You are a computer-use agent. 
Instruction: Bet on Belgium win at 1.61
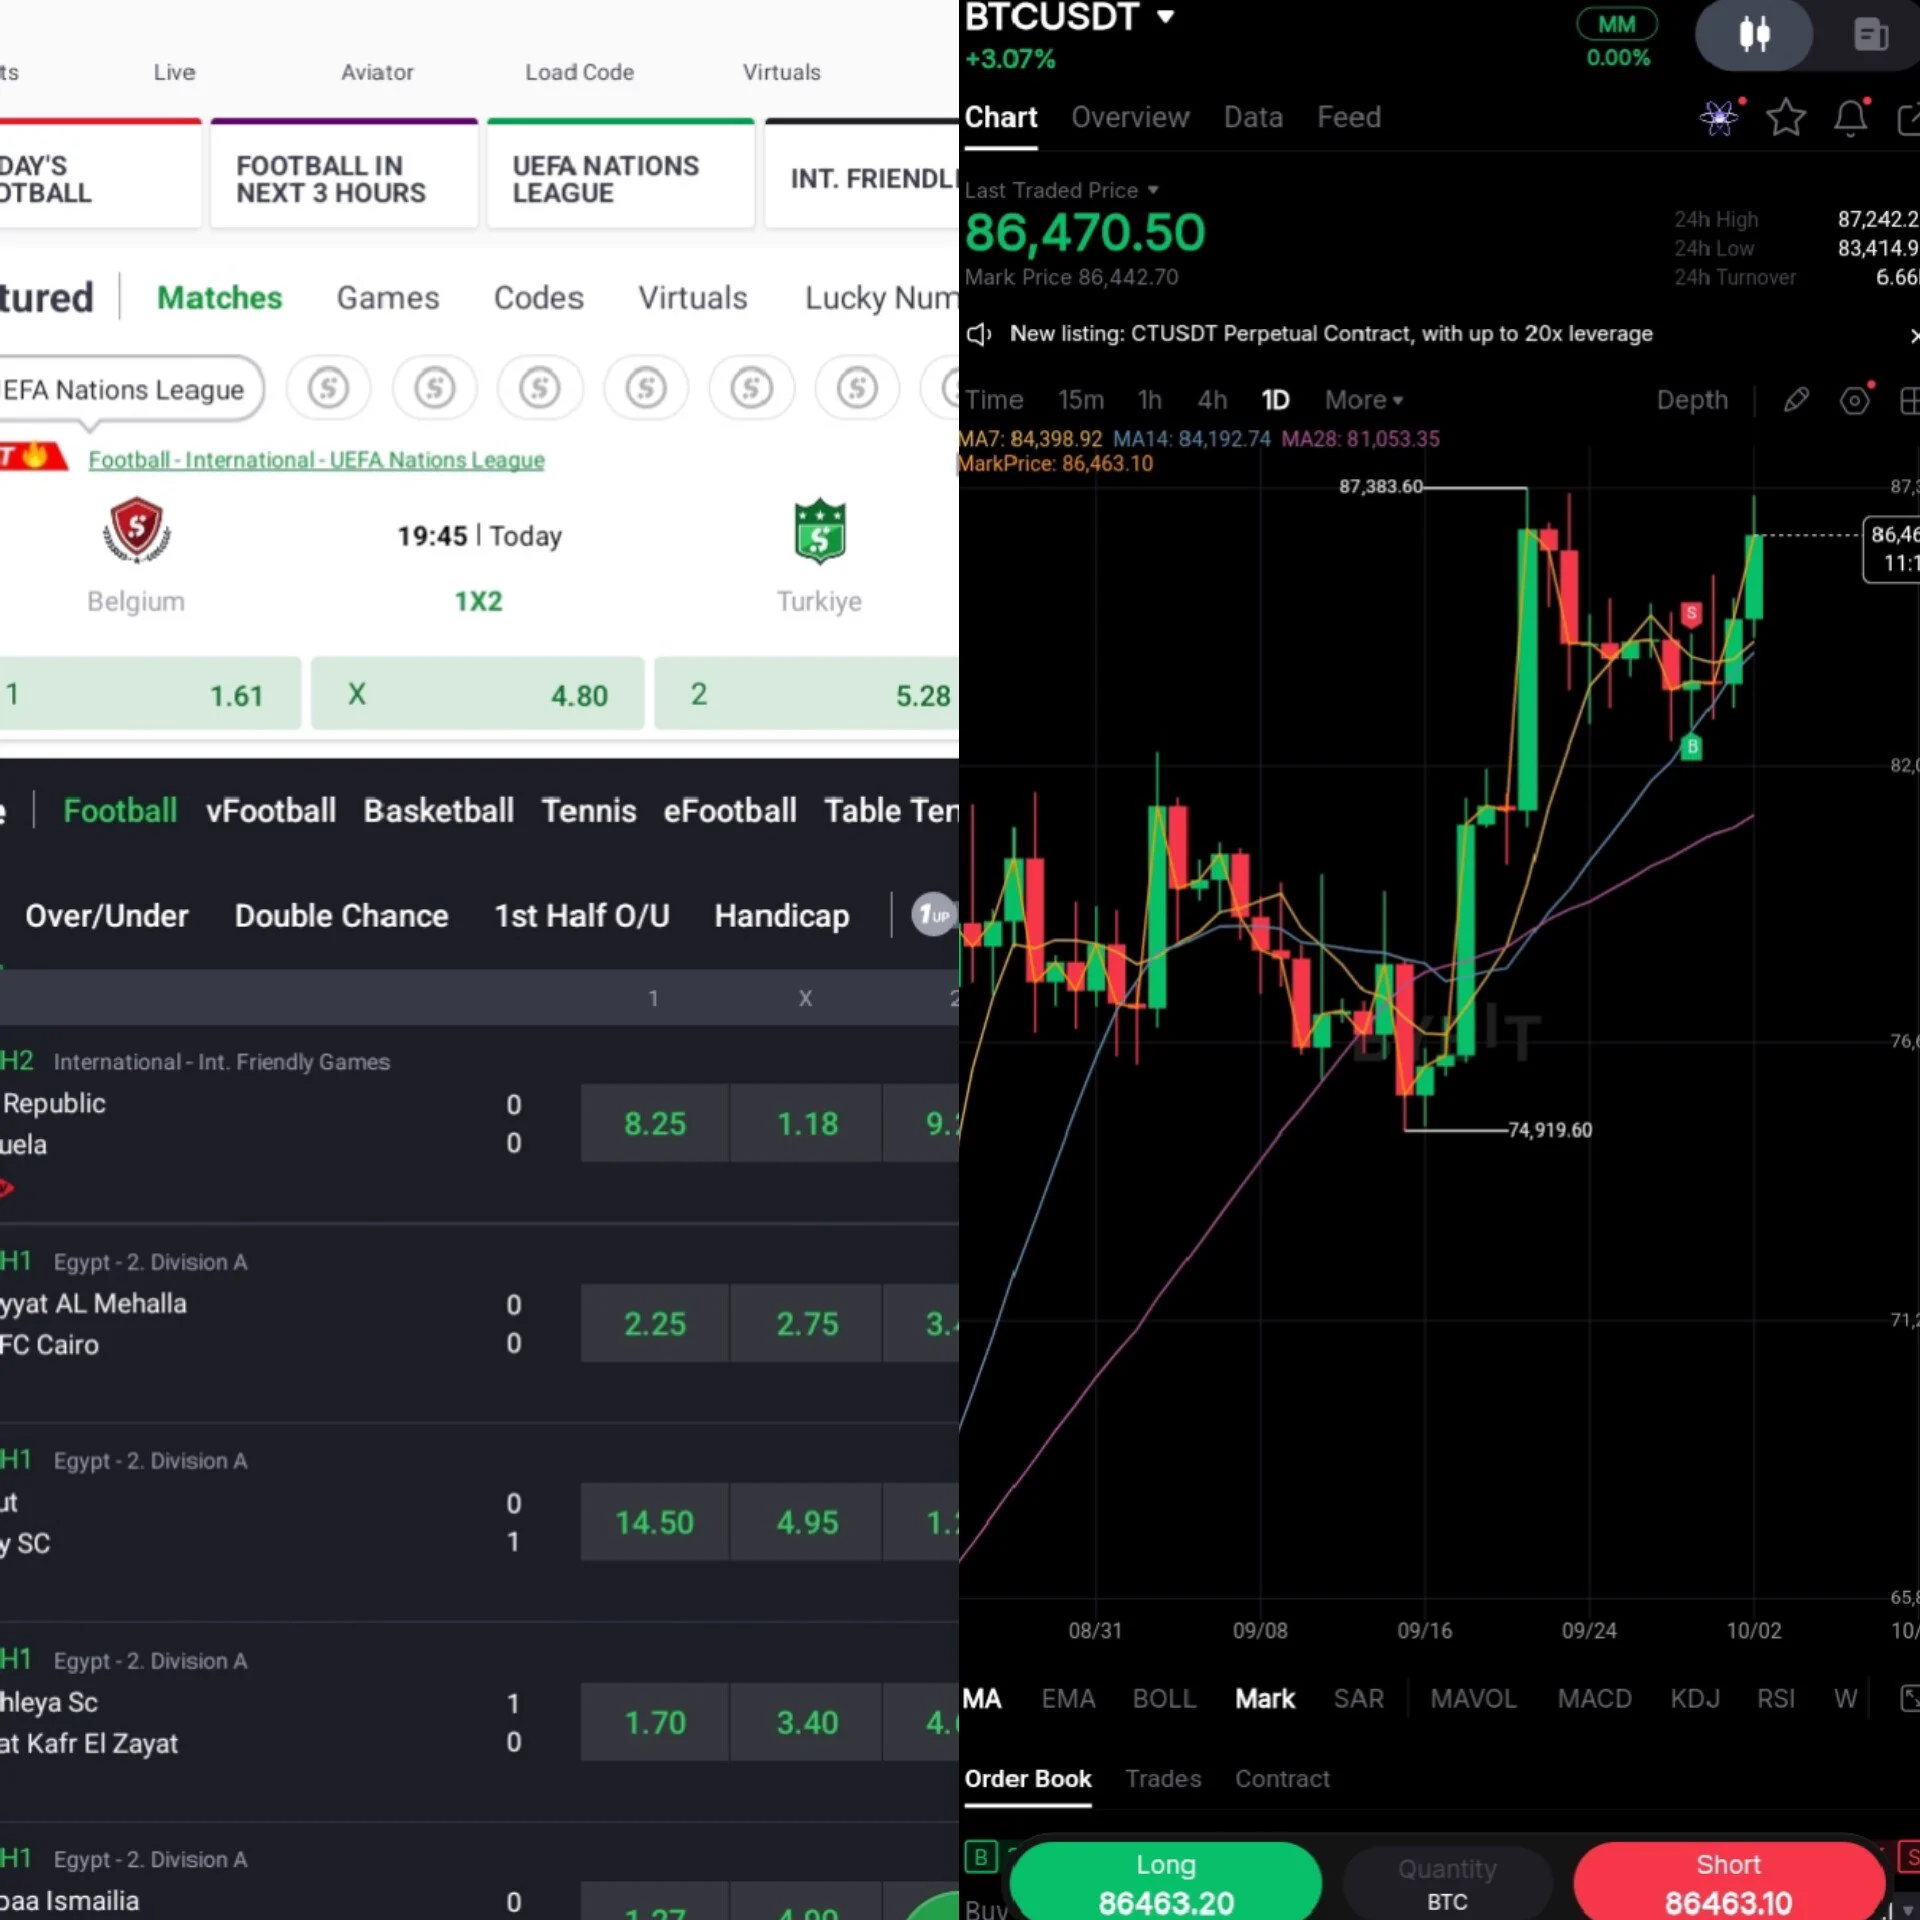pyautogui.click(x=148, y=694)
